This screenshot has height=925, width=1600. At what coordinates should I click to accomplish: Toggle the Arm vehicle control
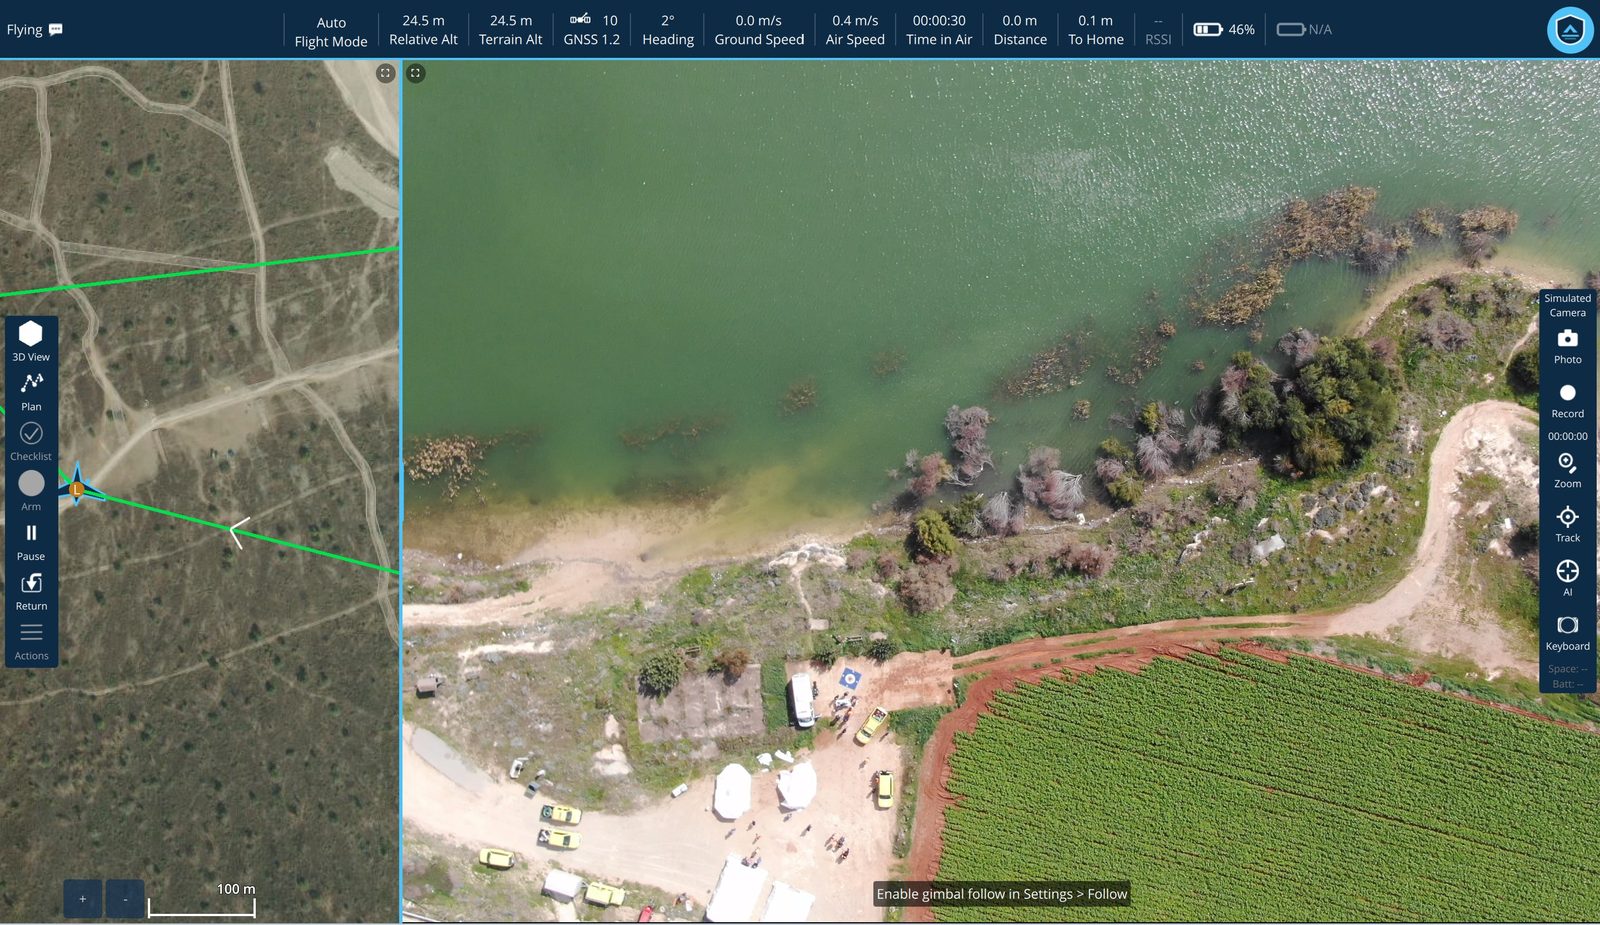[x=31, y=491]
